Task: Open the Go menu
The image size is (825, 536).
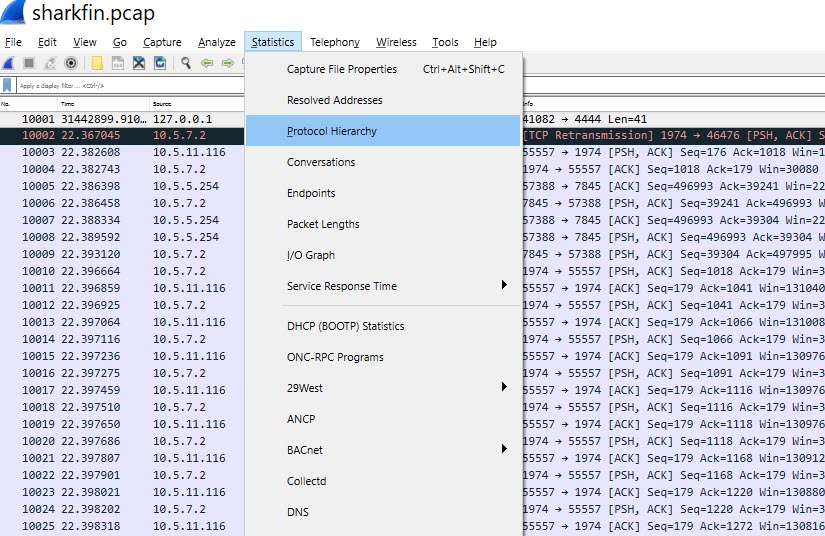Action: pos(119,42)
